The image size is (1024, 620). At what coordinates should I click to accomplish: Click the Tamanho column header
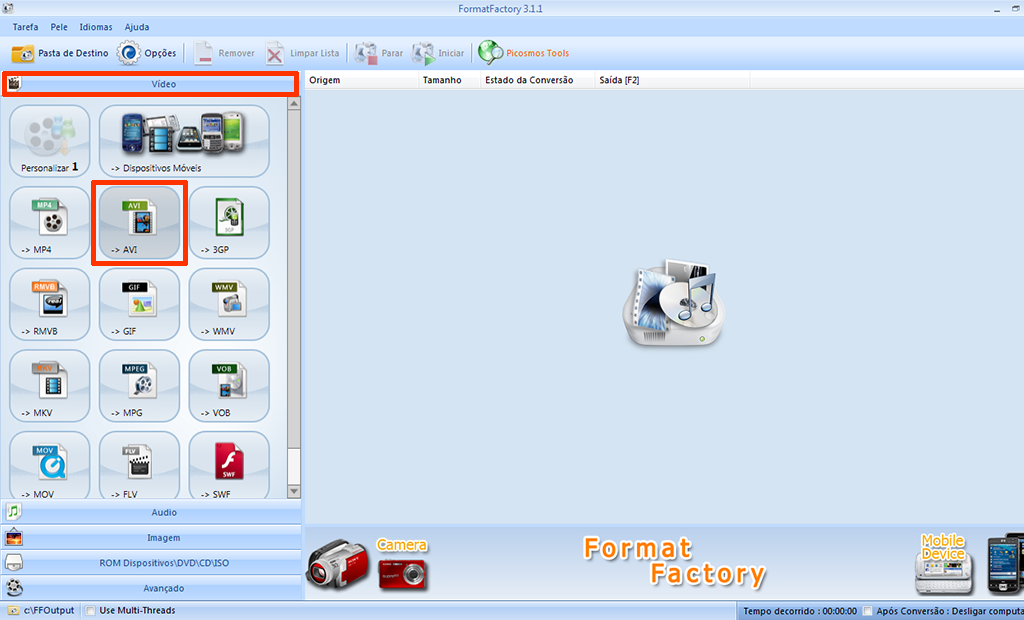point(449,80)
